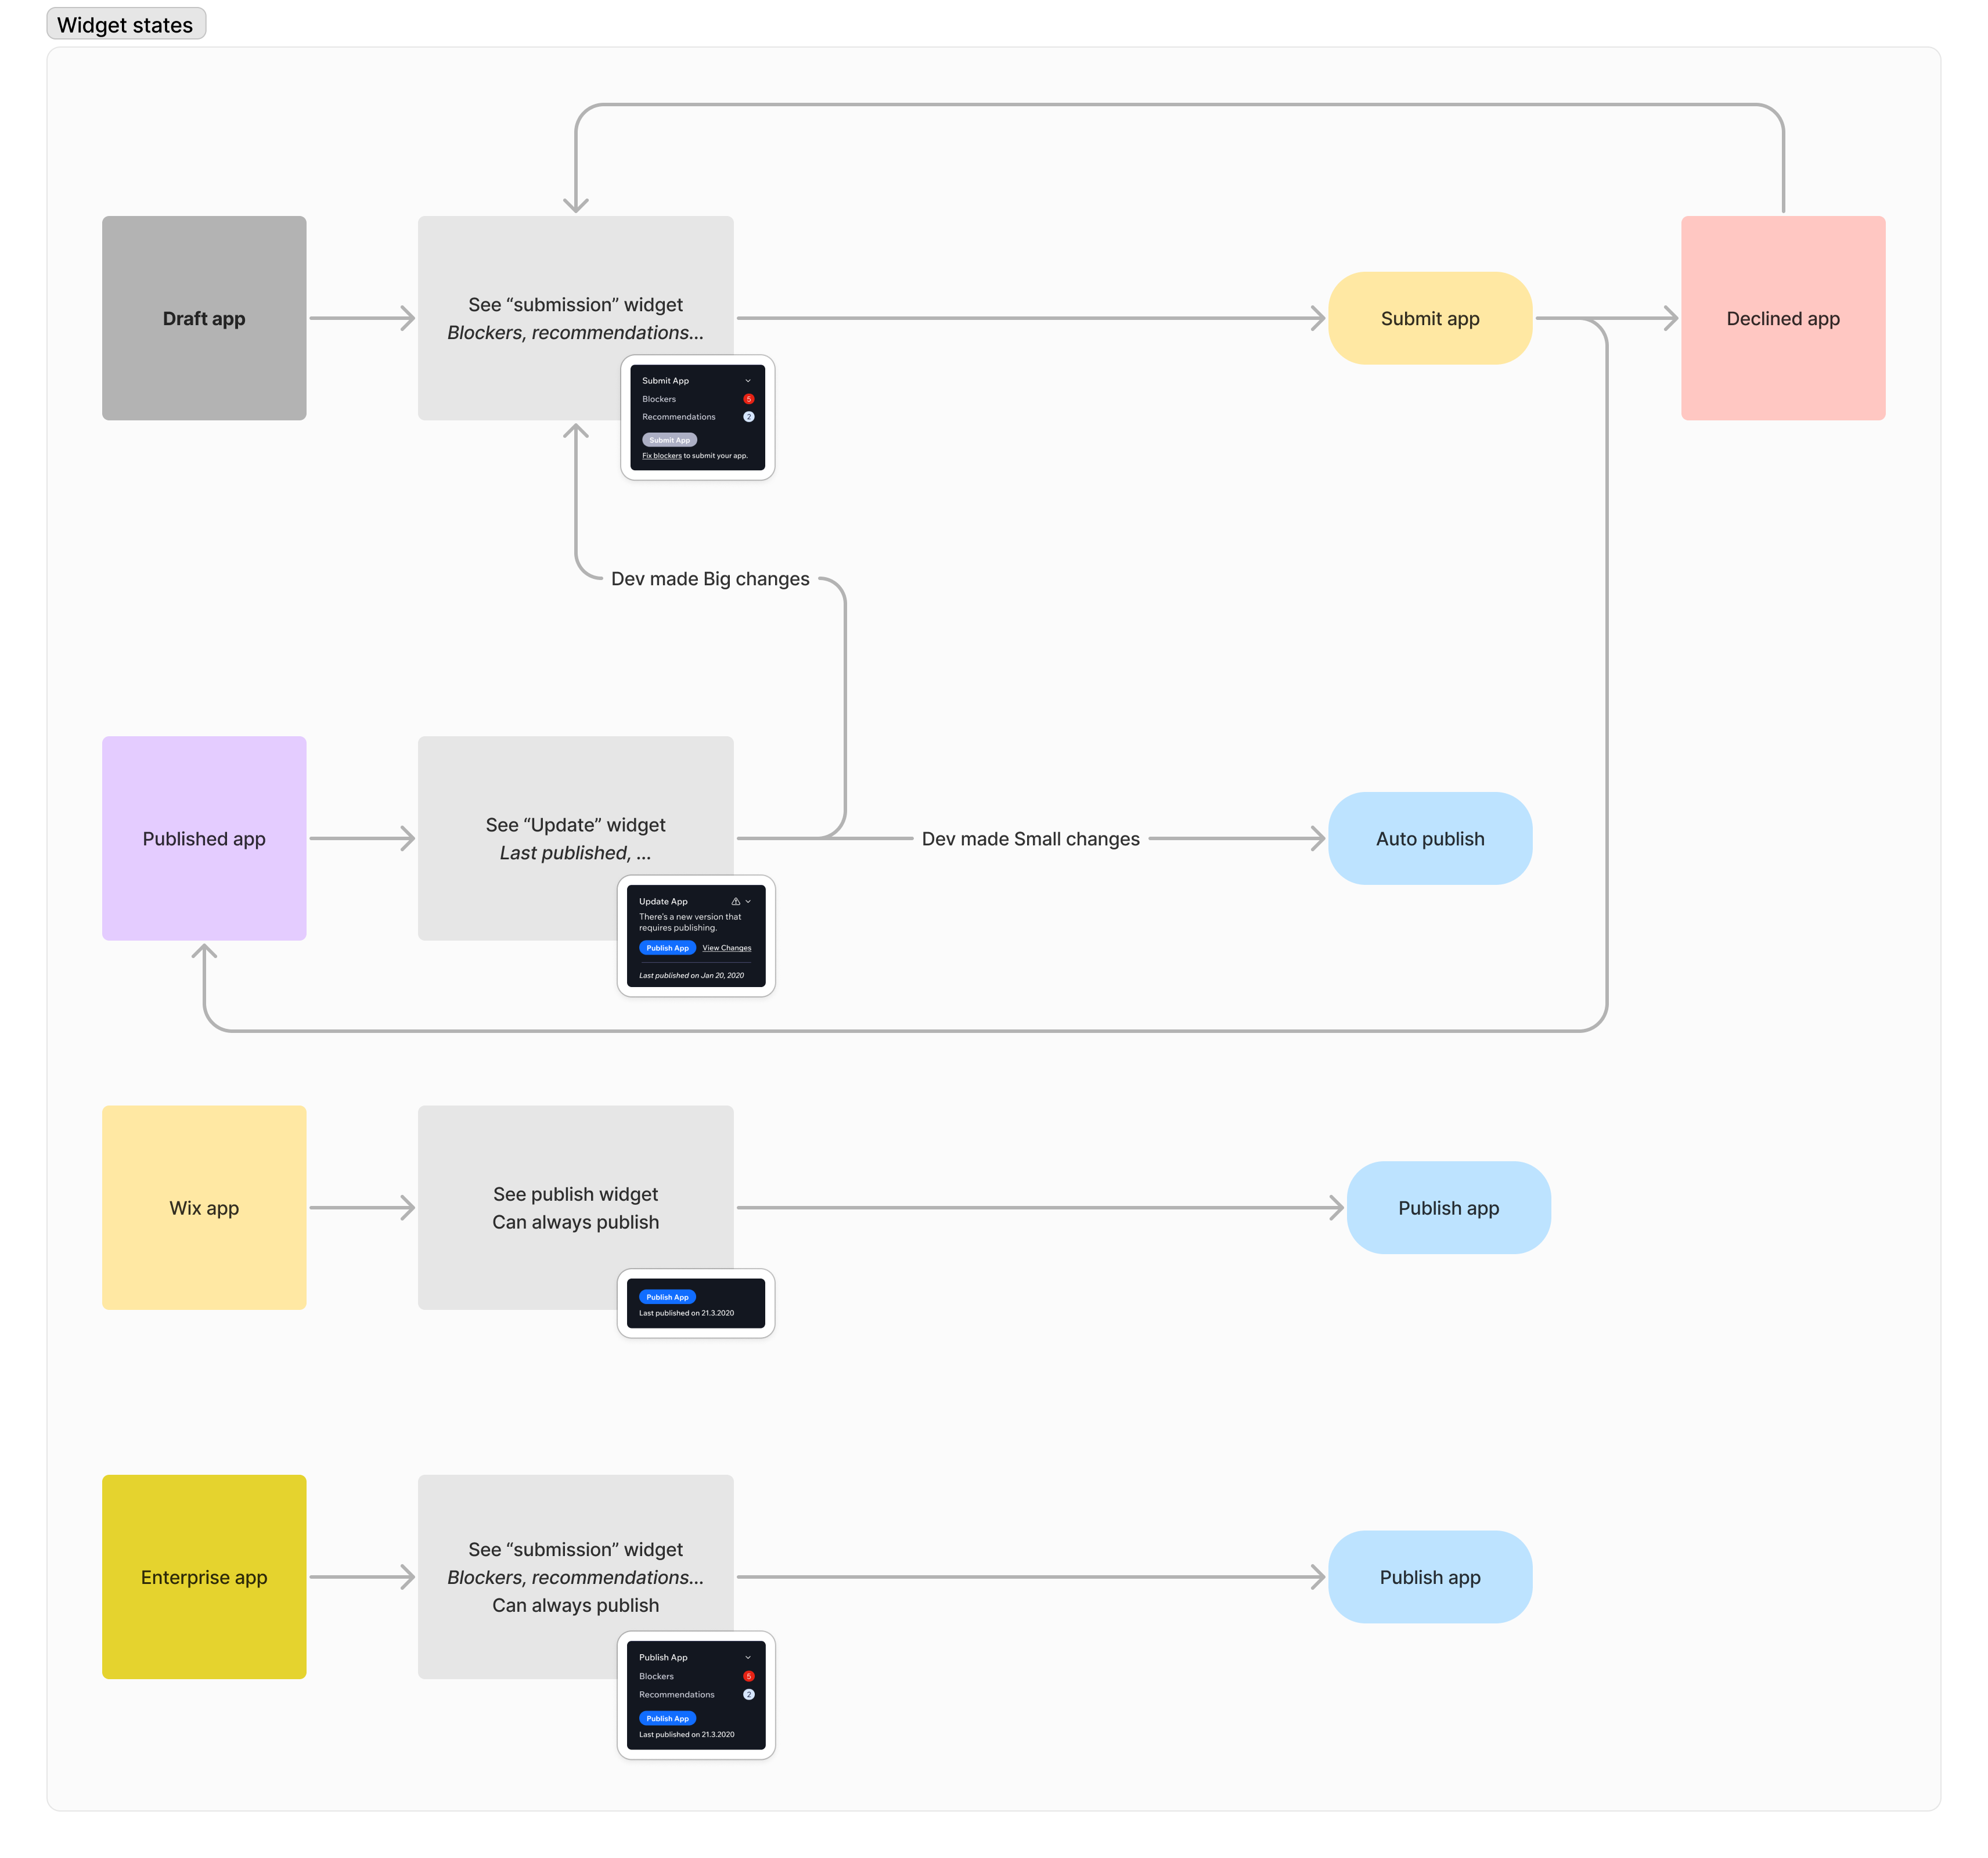The width and height of the screenshot is (1988, 1858).
Task: Click "Last published on 21.3.2020" in Wix widget
Action: (686, 1313)
